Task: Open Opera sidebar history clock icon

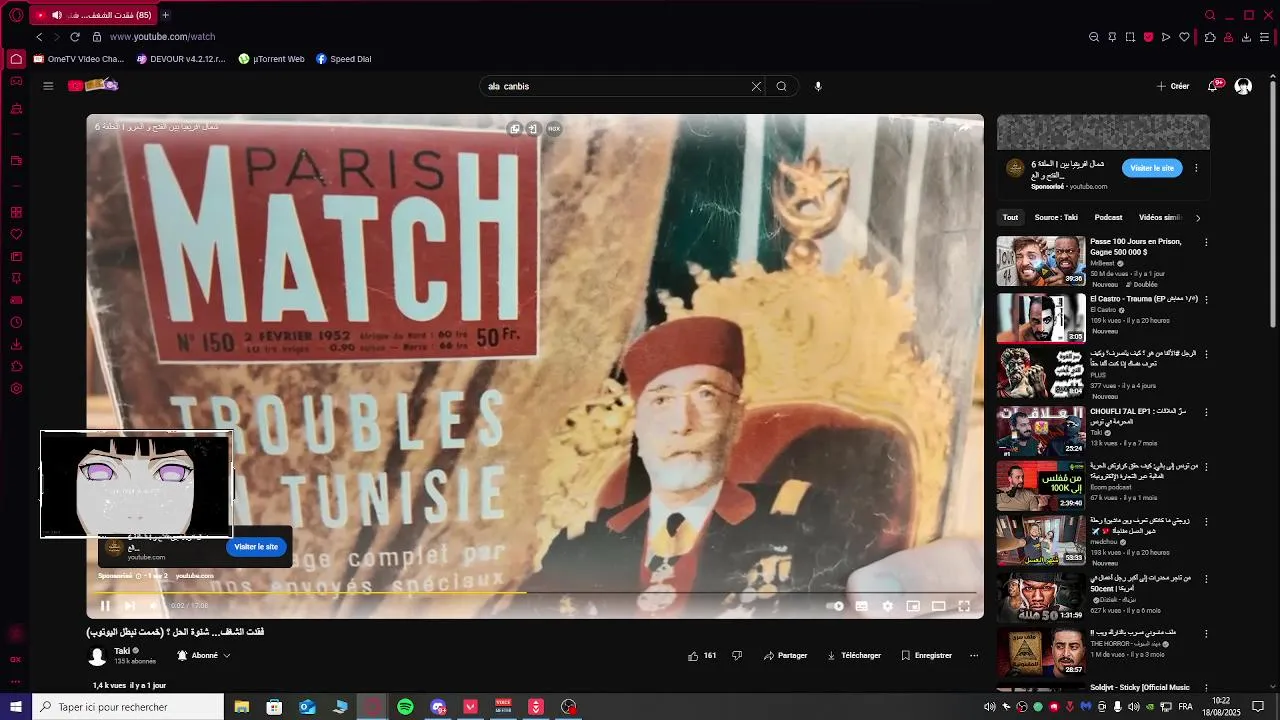Action: pos(16,322)
